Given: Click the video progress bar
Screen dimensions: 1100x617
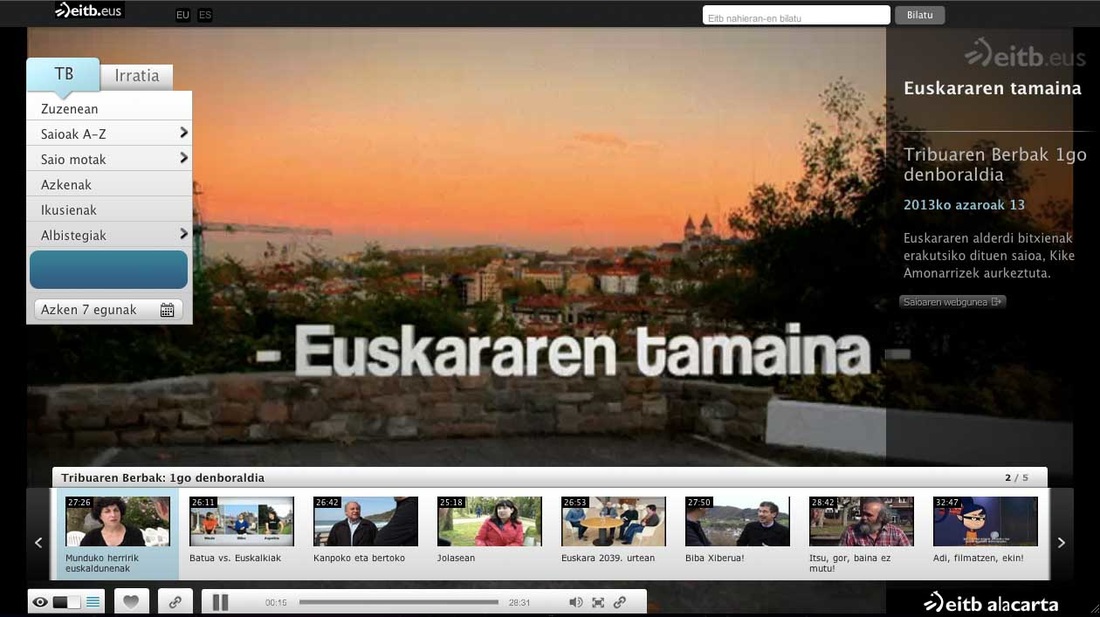Looking at the screenshot, I should pos(398,602).
